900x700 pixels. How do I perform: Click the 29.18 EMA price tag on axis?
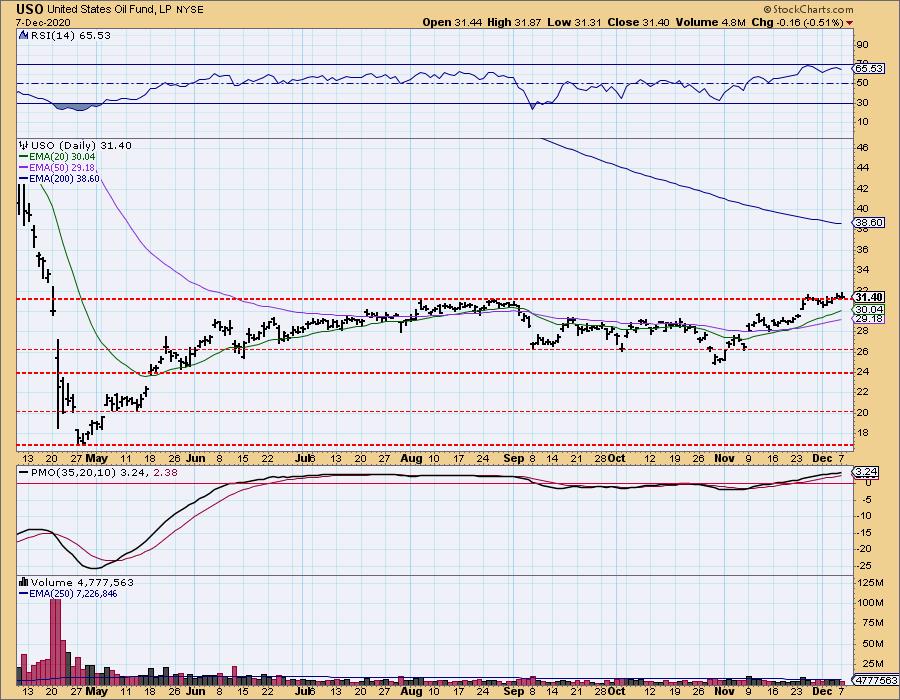point(869,318)
